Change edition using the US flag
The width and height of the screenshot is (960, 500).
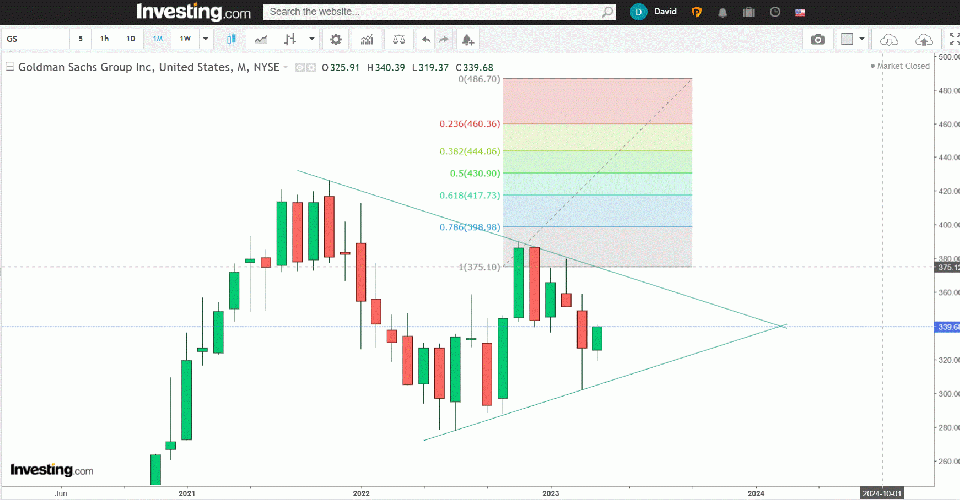(x=800, y=12)
